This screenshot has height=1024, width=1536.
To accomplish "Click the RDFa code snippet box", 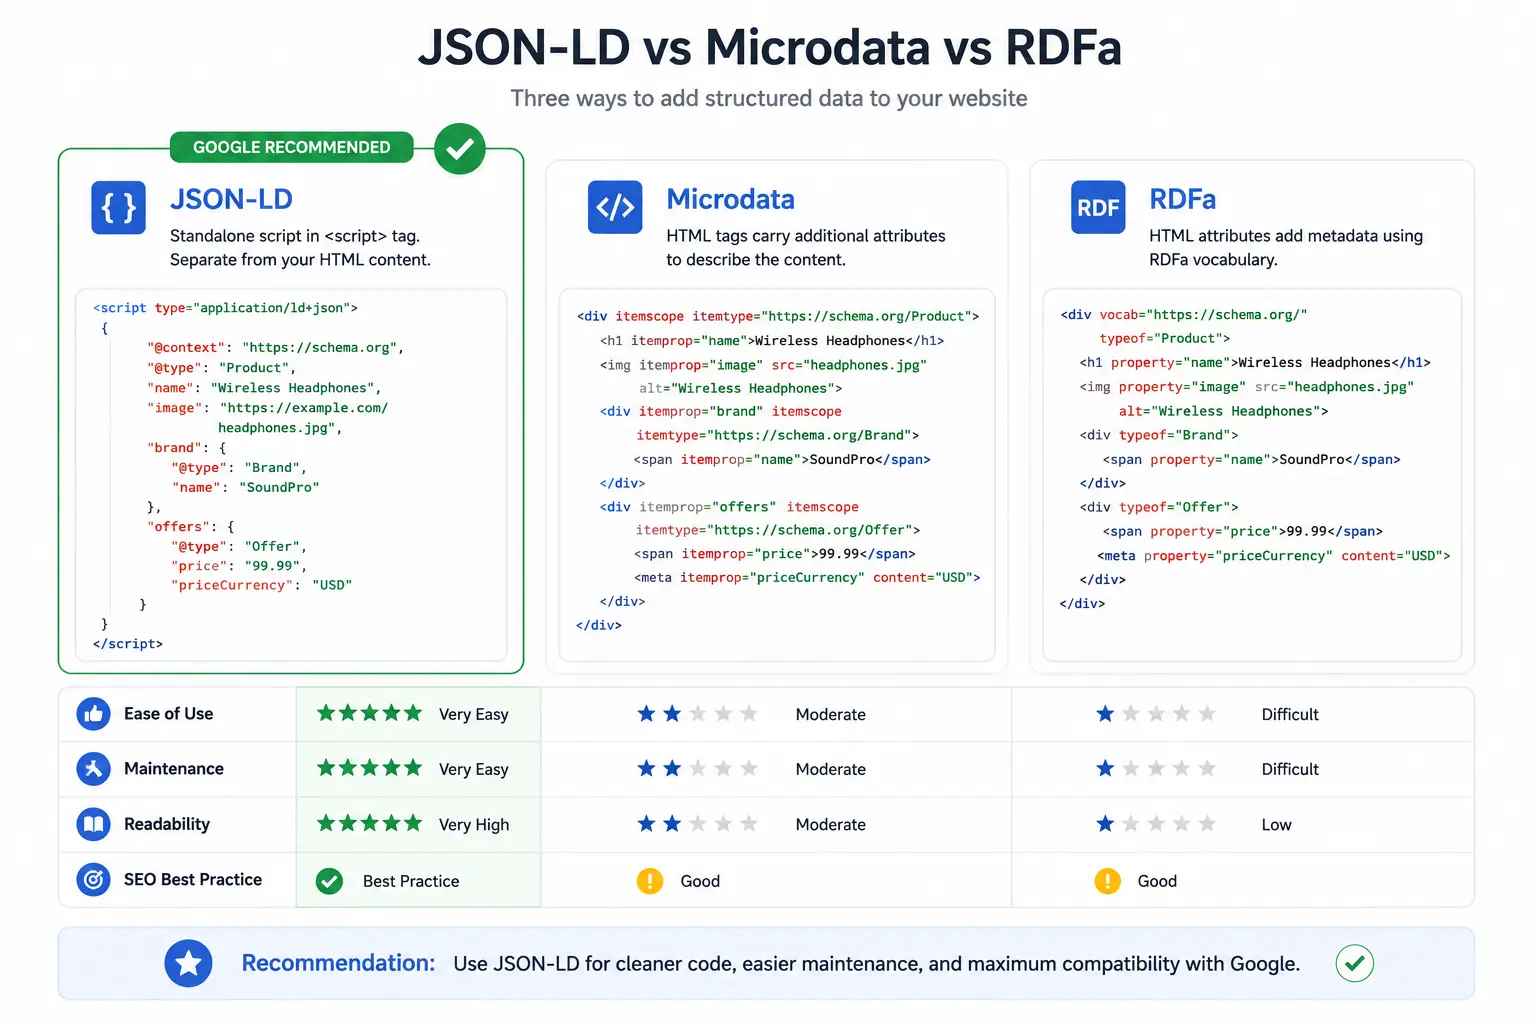I will point(1252,475).
